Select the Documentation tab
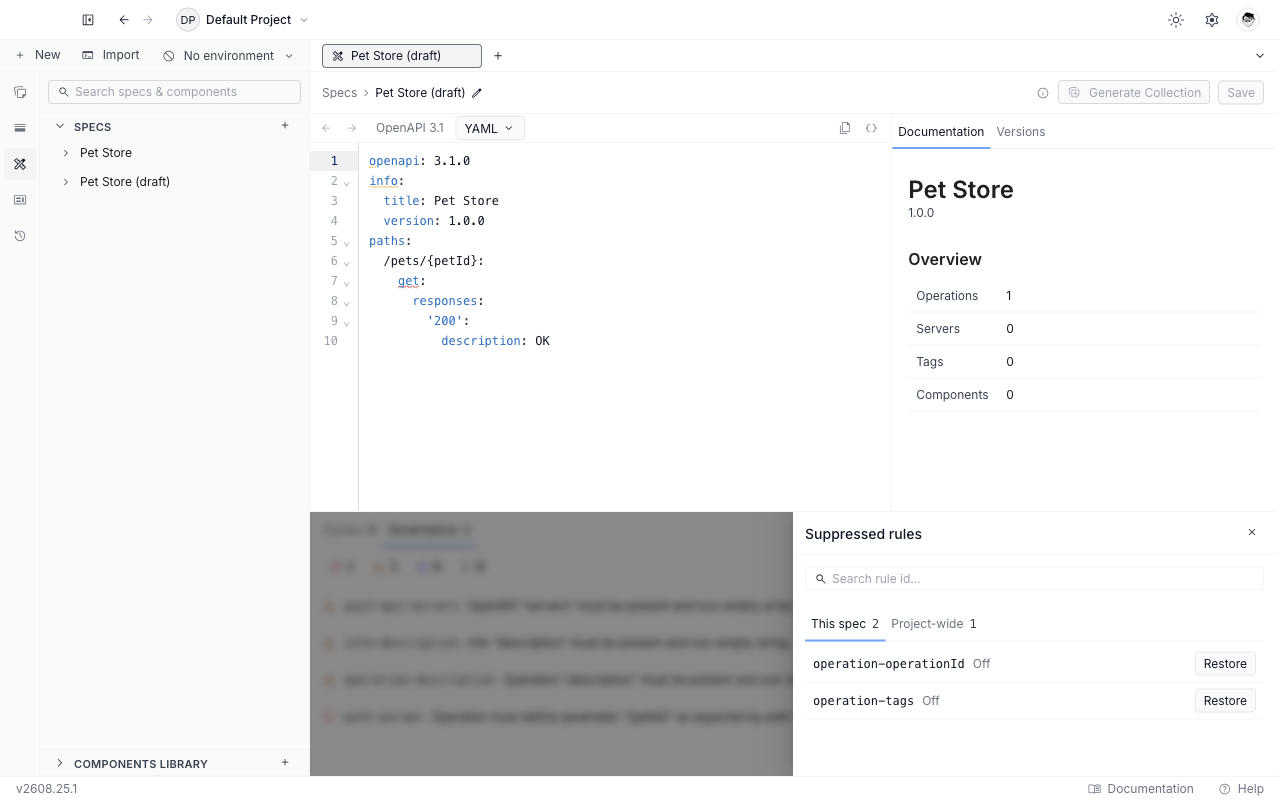Screen dimensions: 1280x800 (941, 132)
